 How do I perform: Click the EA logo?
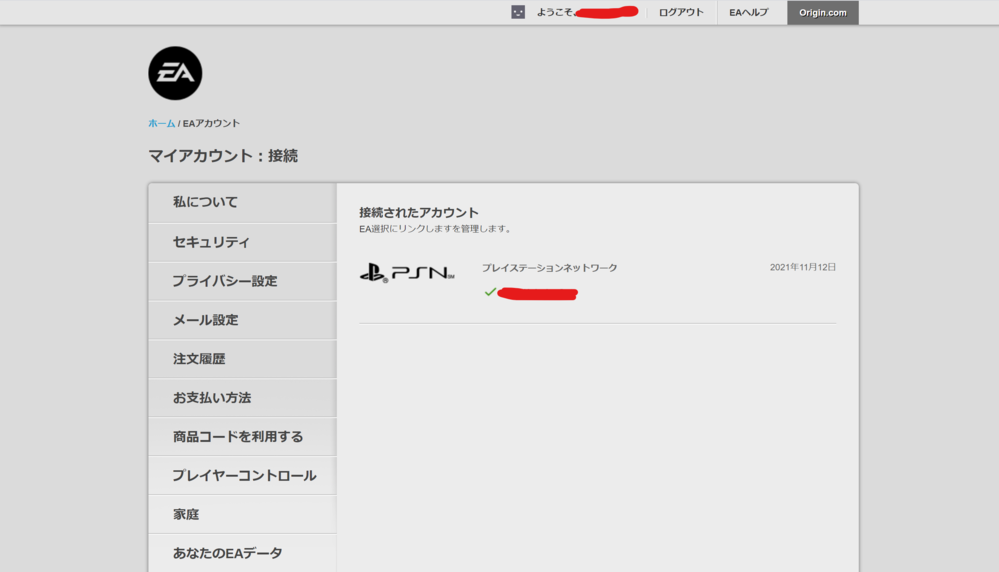click(175, 73)
